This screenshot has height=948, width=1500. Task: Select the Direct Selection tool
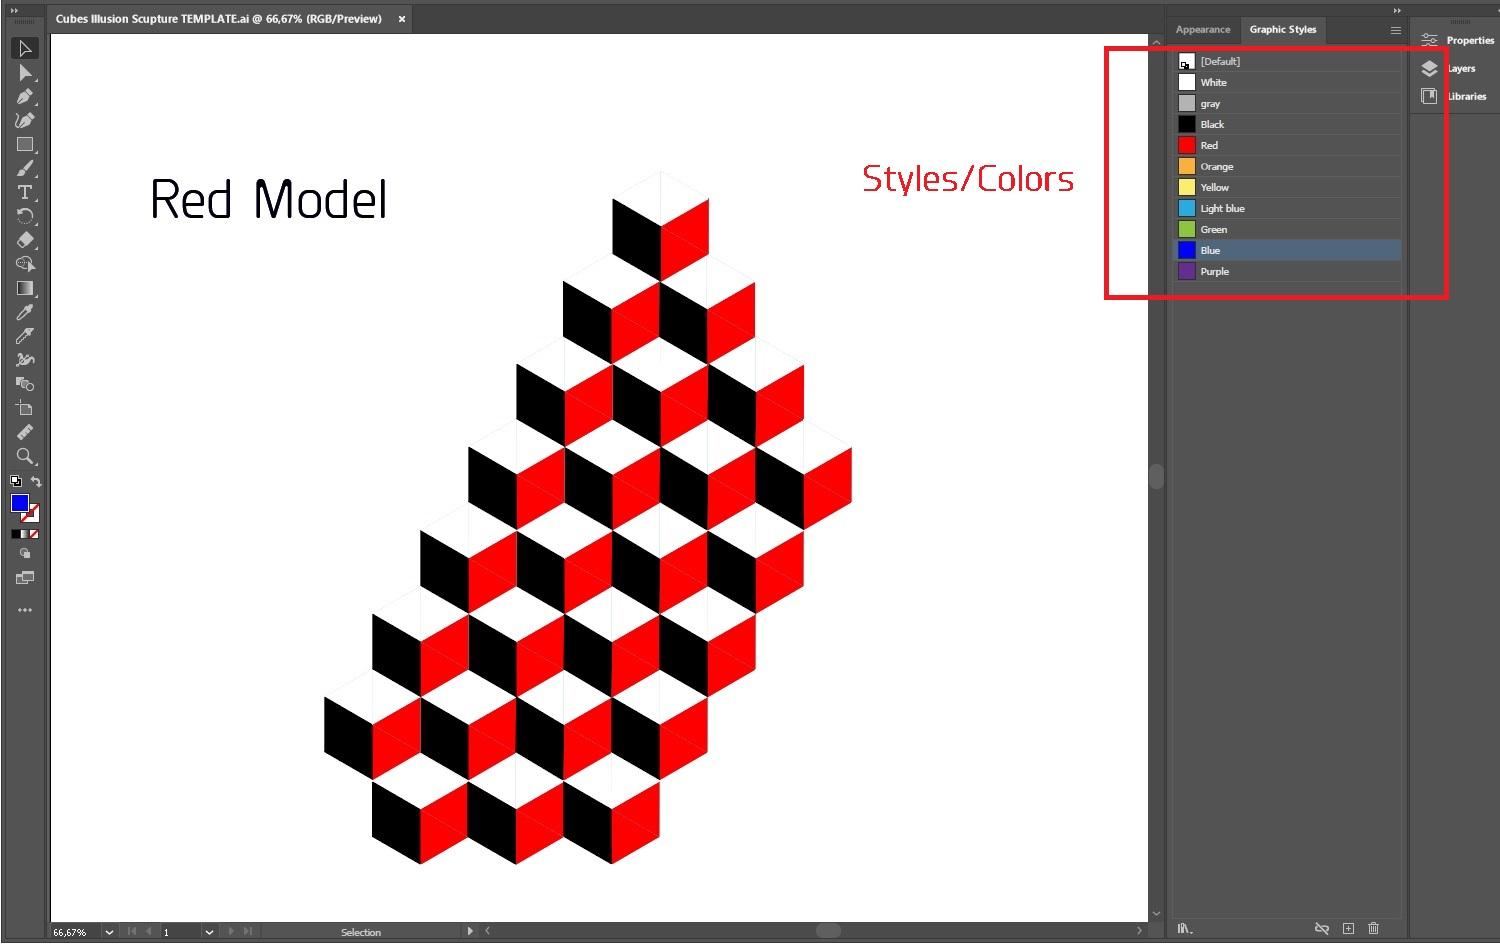(x=25, y=73)
